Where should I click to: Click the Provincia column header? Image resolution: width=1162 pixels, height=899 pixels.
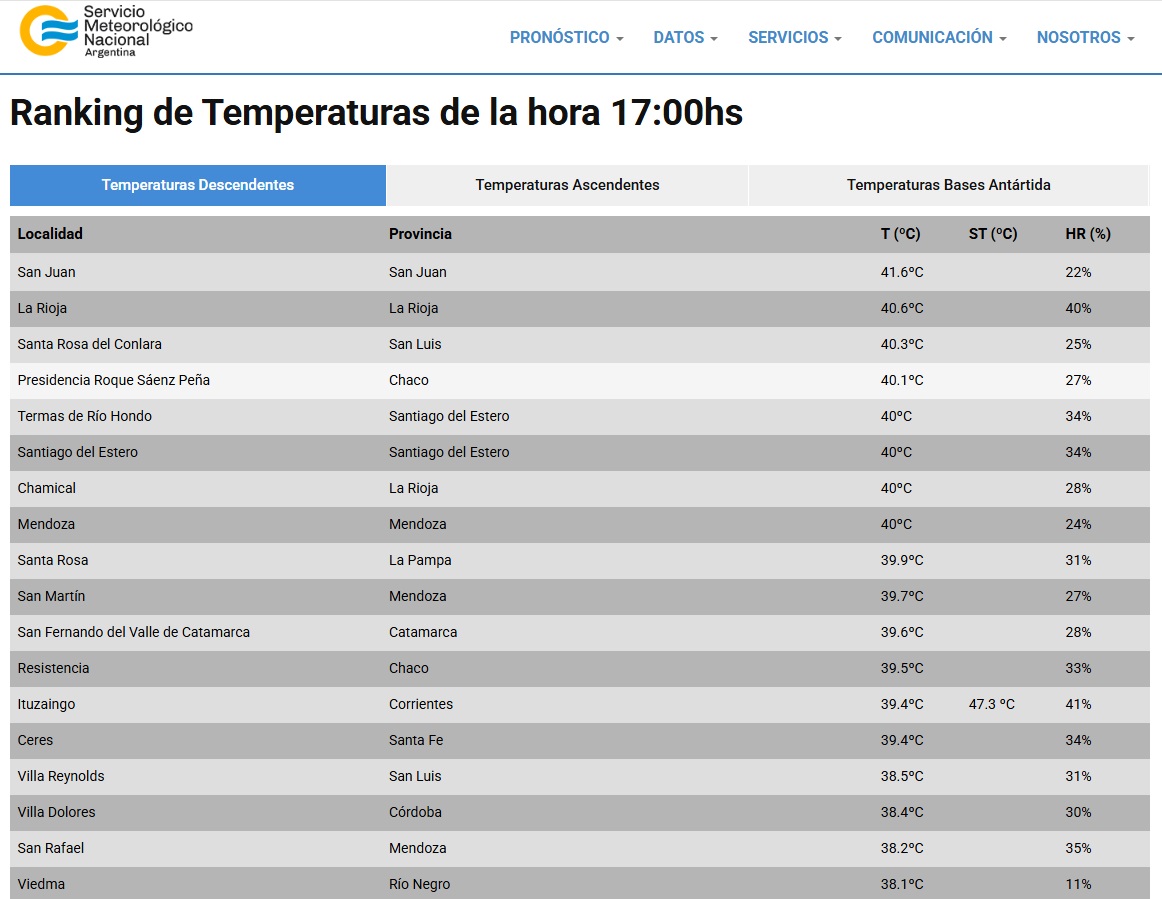420,234
